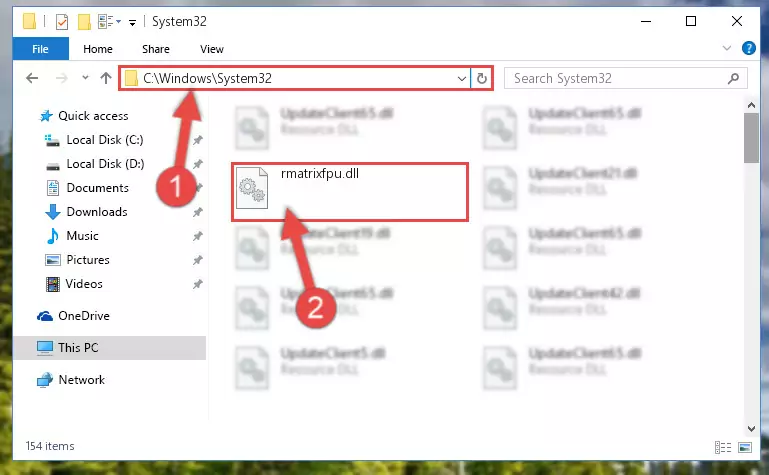Switch to large icons view

pyautogui.click(x=744, y=447)
